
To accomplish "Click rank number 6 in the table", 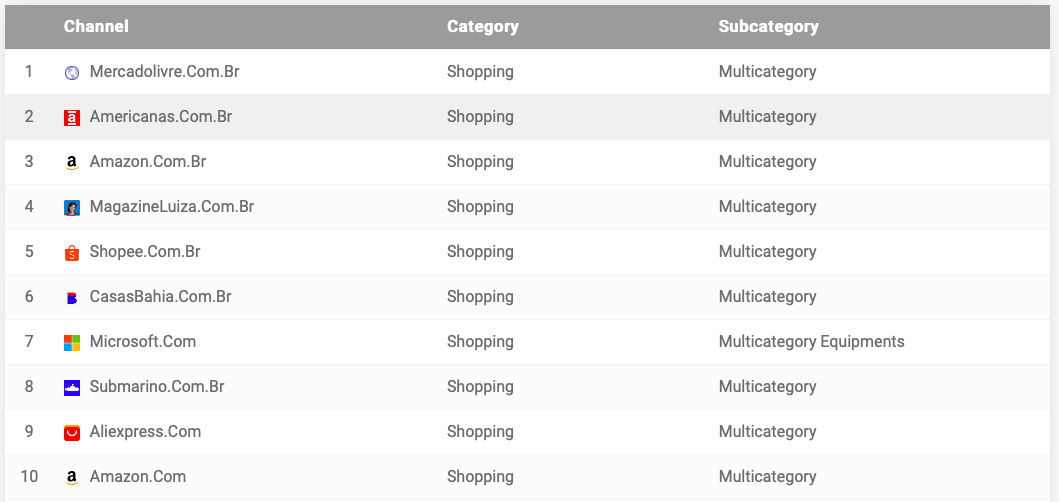I will pos(29,297).
